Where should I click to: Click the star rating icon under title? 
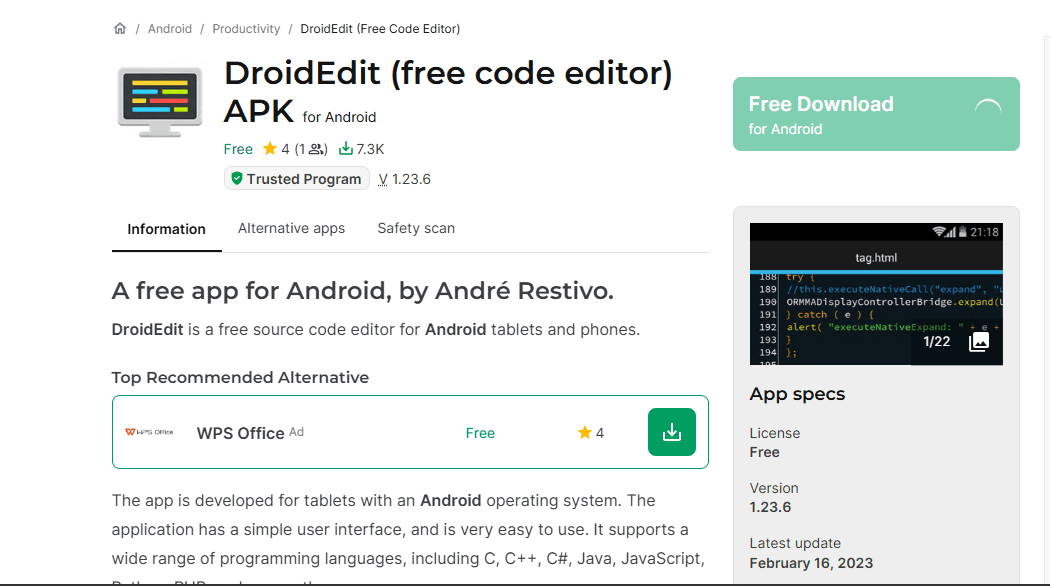(x=270, y=149)
